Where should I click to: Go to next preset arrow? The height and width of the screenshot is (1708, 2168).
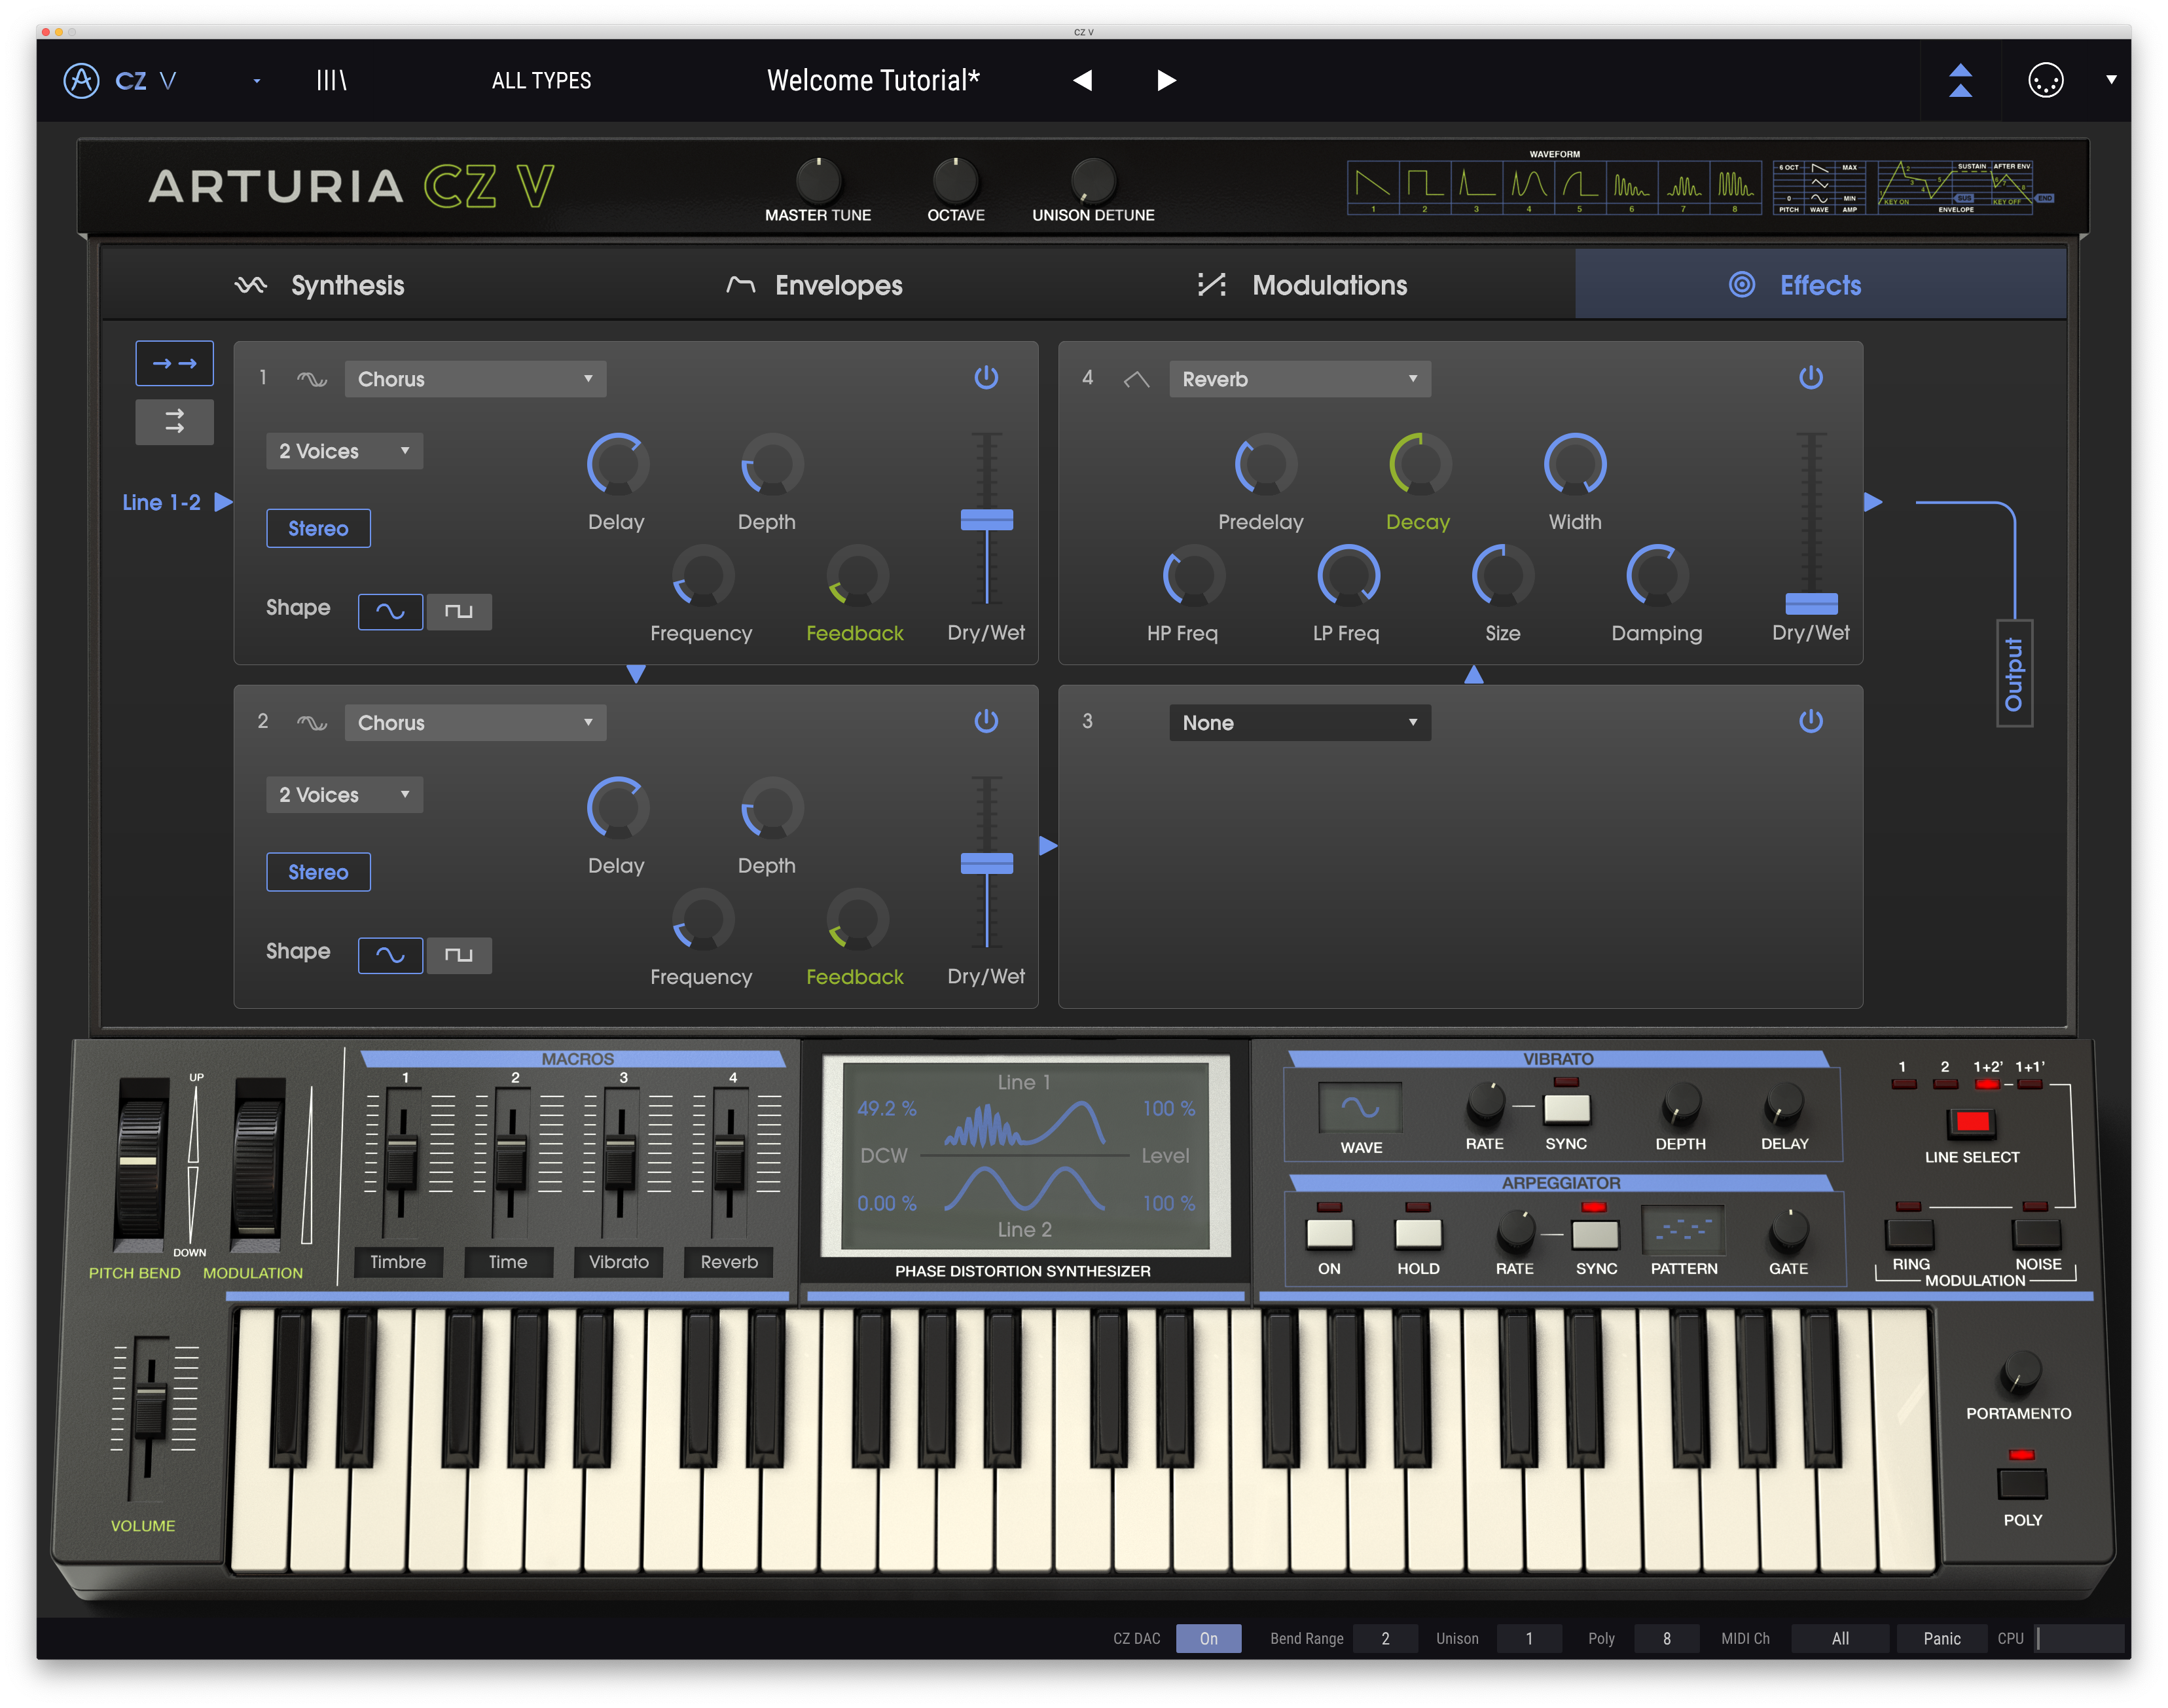pyautogui.click(x=1166, y=80)
